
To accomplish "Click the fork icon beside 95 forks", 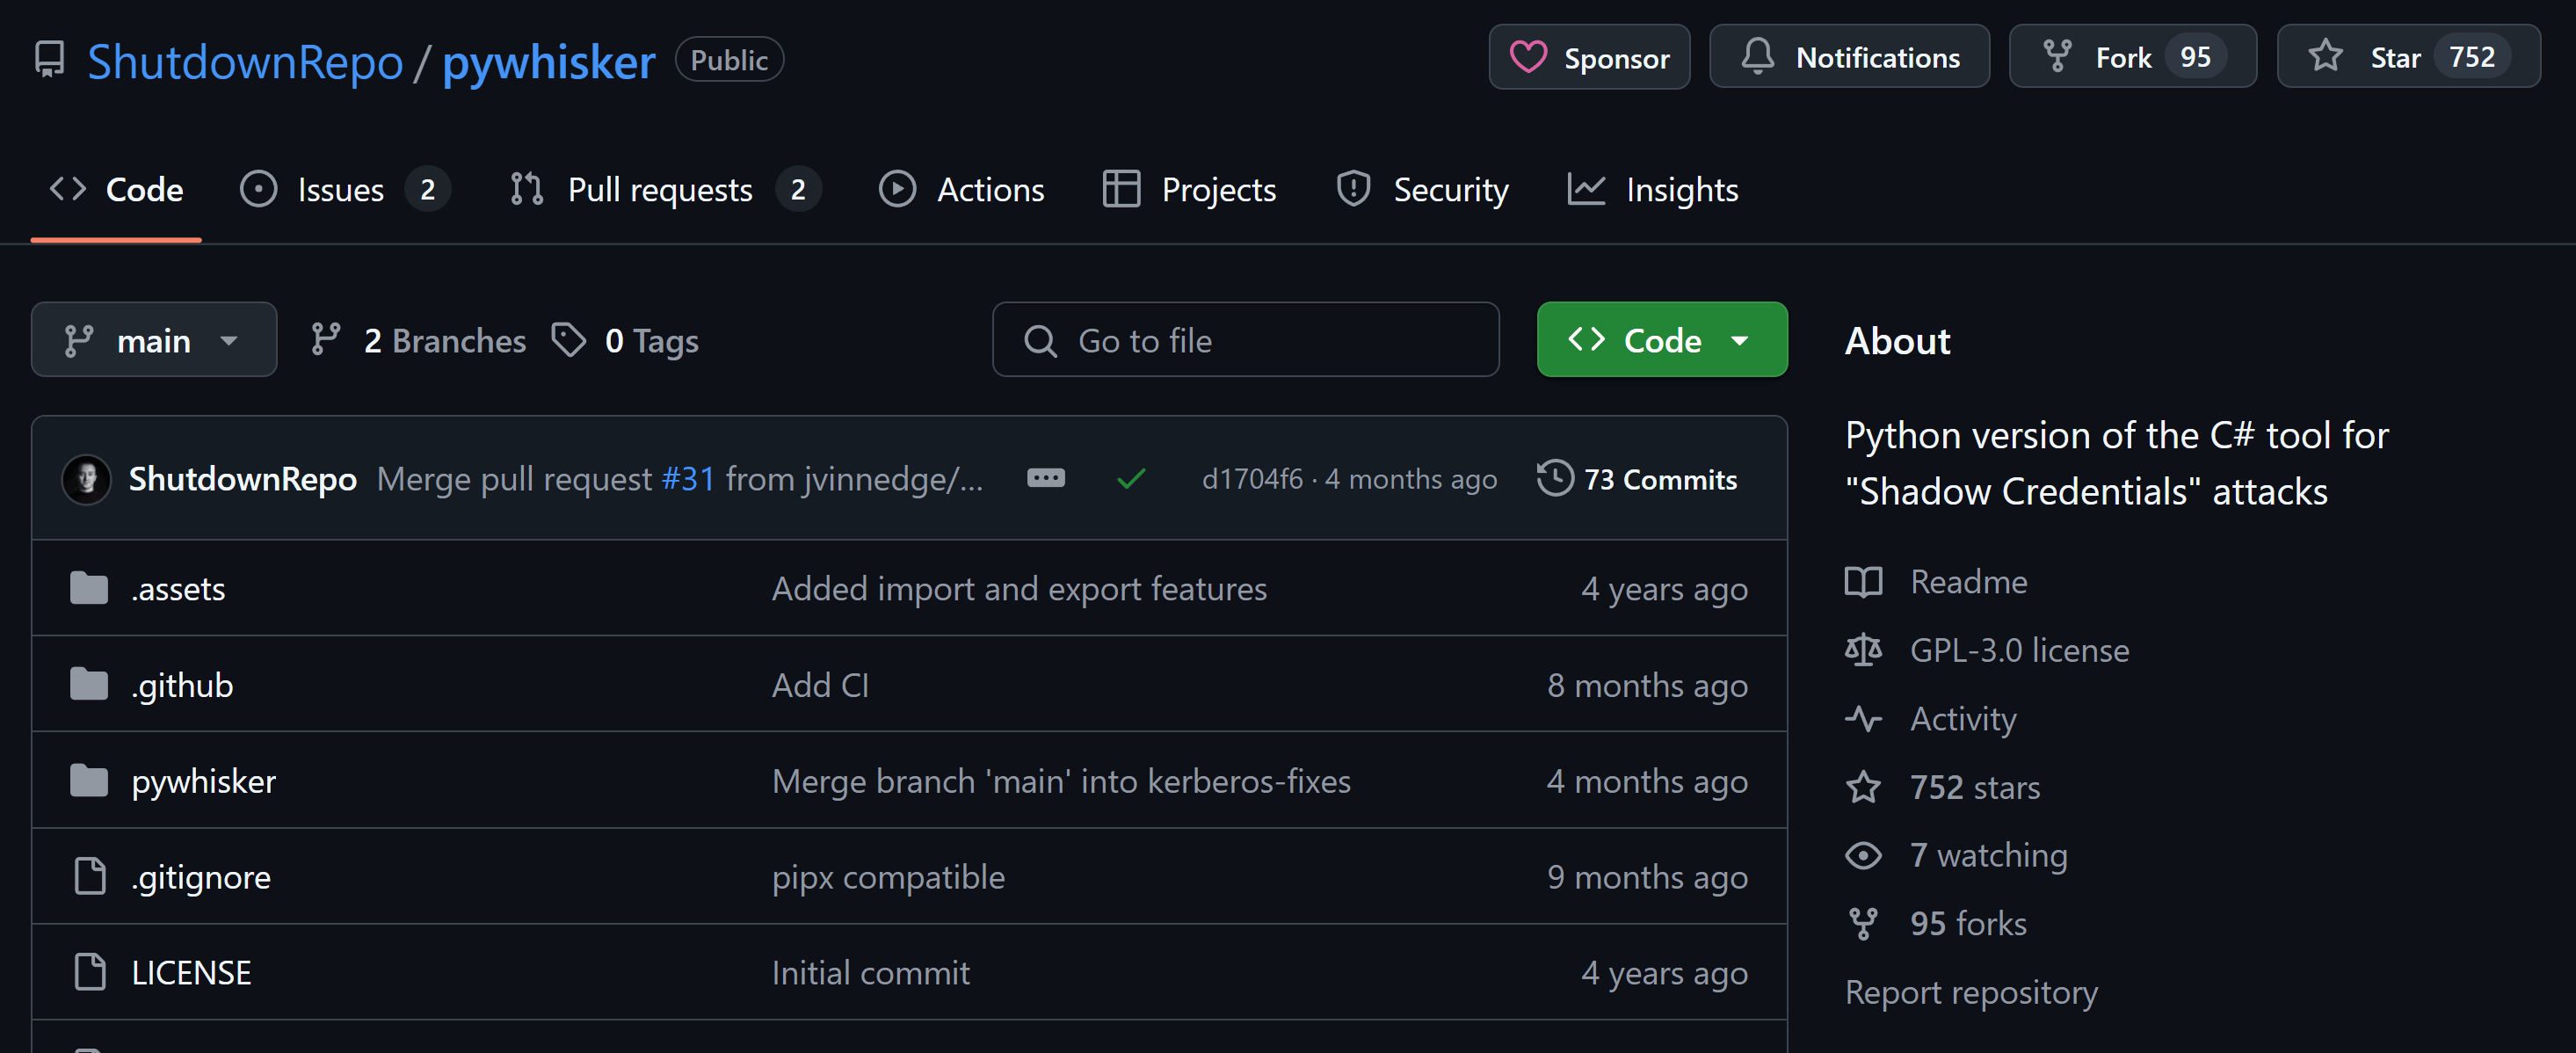I will (1863, 923).
